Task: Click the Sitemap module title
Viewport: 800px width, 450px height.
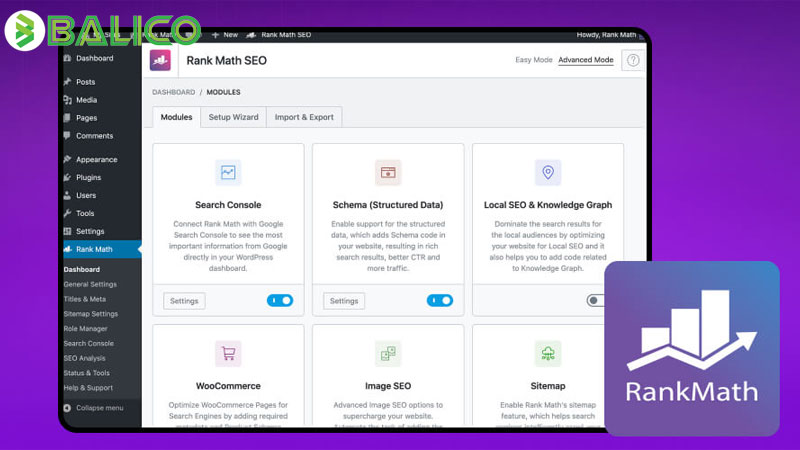Action: (x=548, y=386)
